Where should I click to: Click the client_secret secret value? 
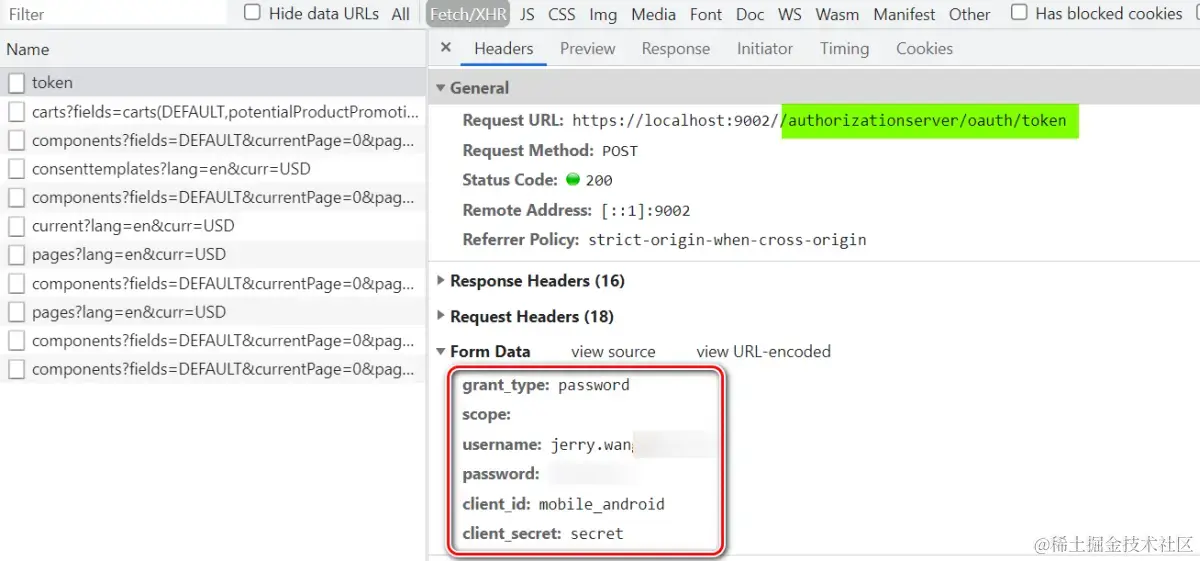597,534
